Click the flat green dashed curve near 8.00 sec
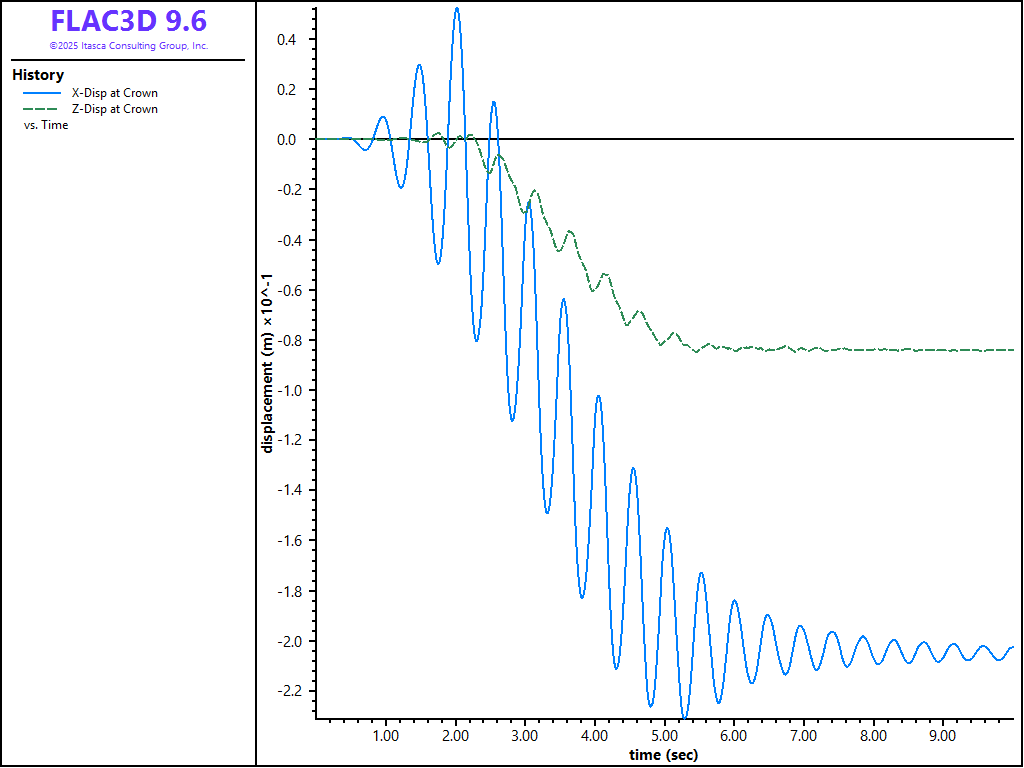Viewport: 1024px width, 768px height. pyautogui.click(x=873, y=350)
